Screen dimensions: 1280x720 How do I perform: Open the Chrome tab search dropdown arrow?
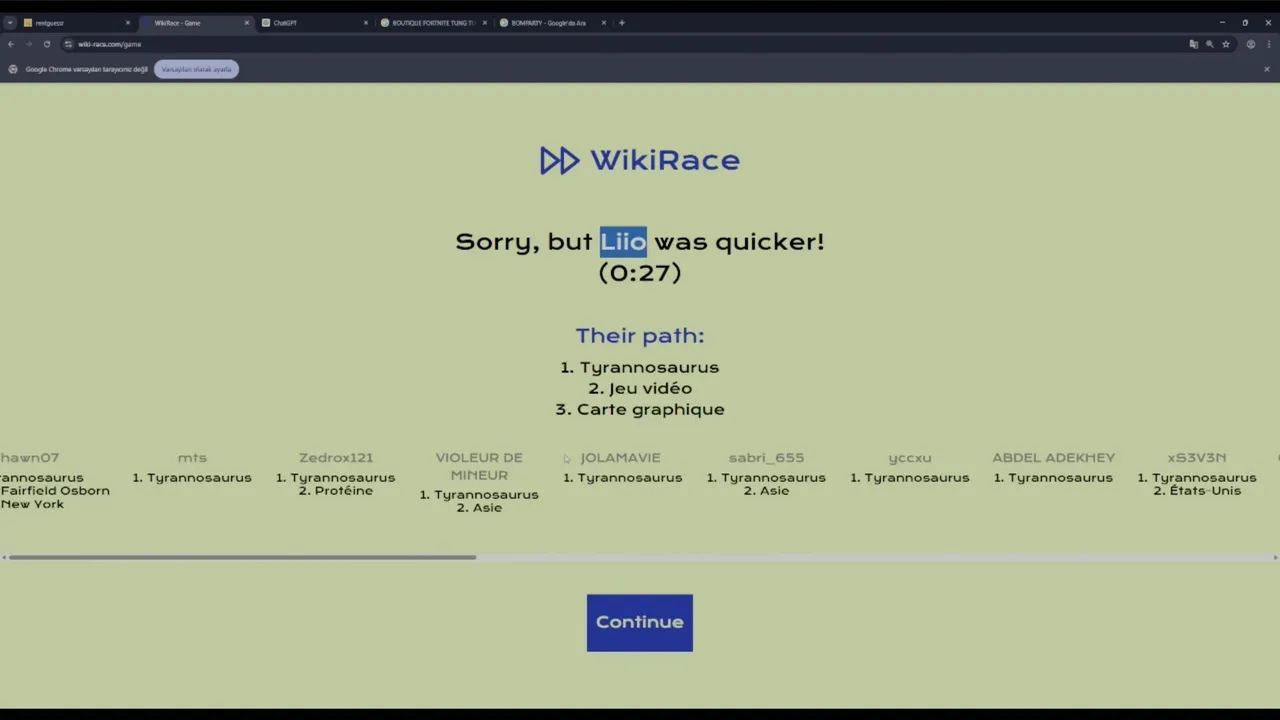[9, 22]
